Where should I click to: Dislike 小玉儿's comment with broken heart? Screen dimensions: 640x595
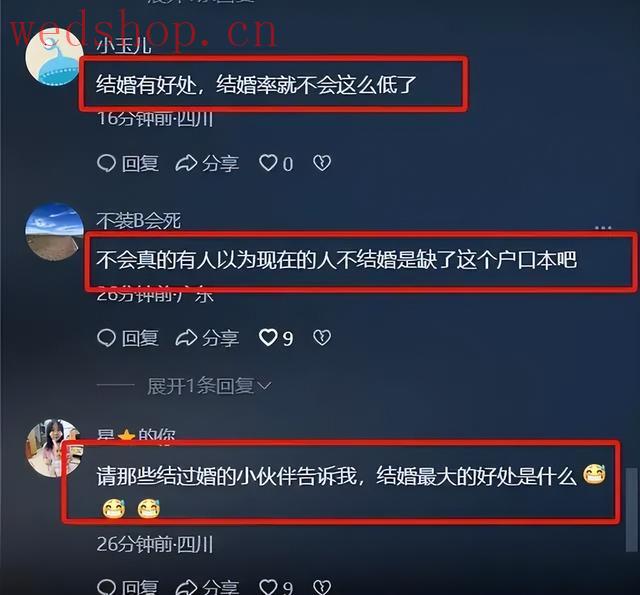coord(322,163)
